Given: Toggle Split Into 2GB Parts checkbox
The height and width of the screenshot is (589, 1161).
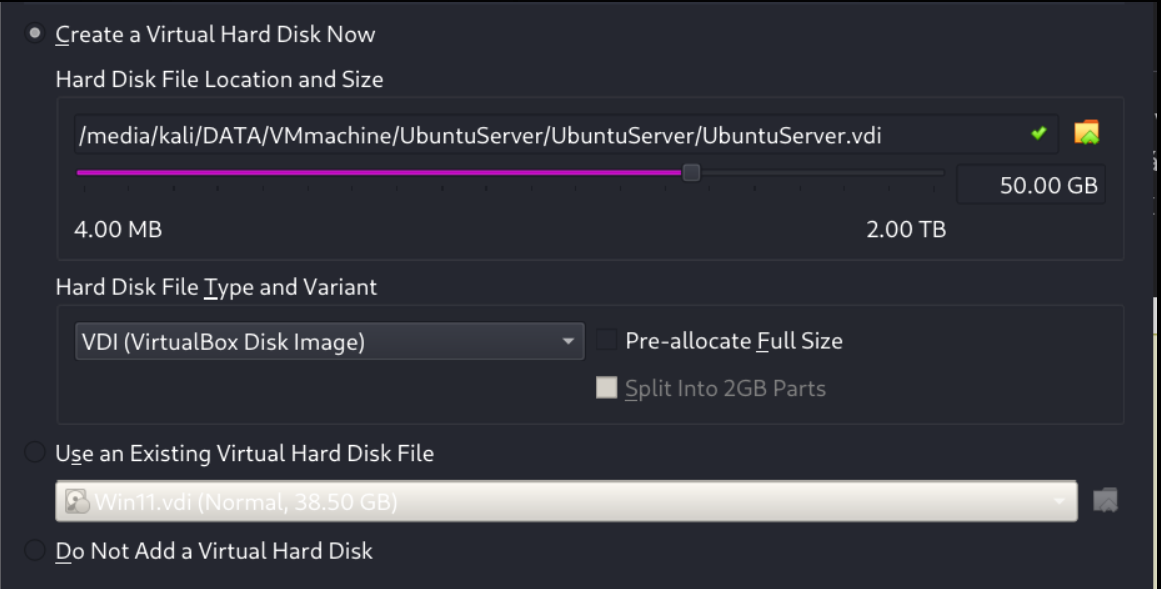Looking at the screenshot, I should click(x=607, y=388).
